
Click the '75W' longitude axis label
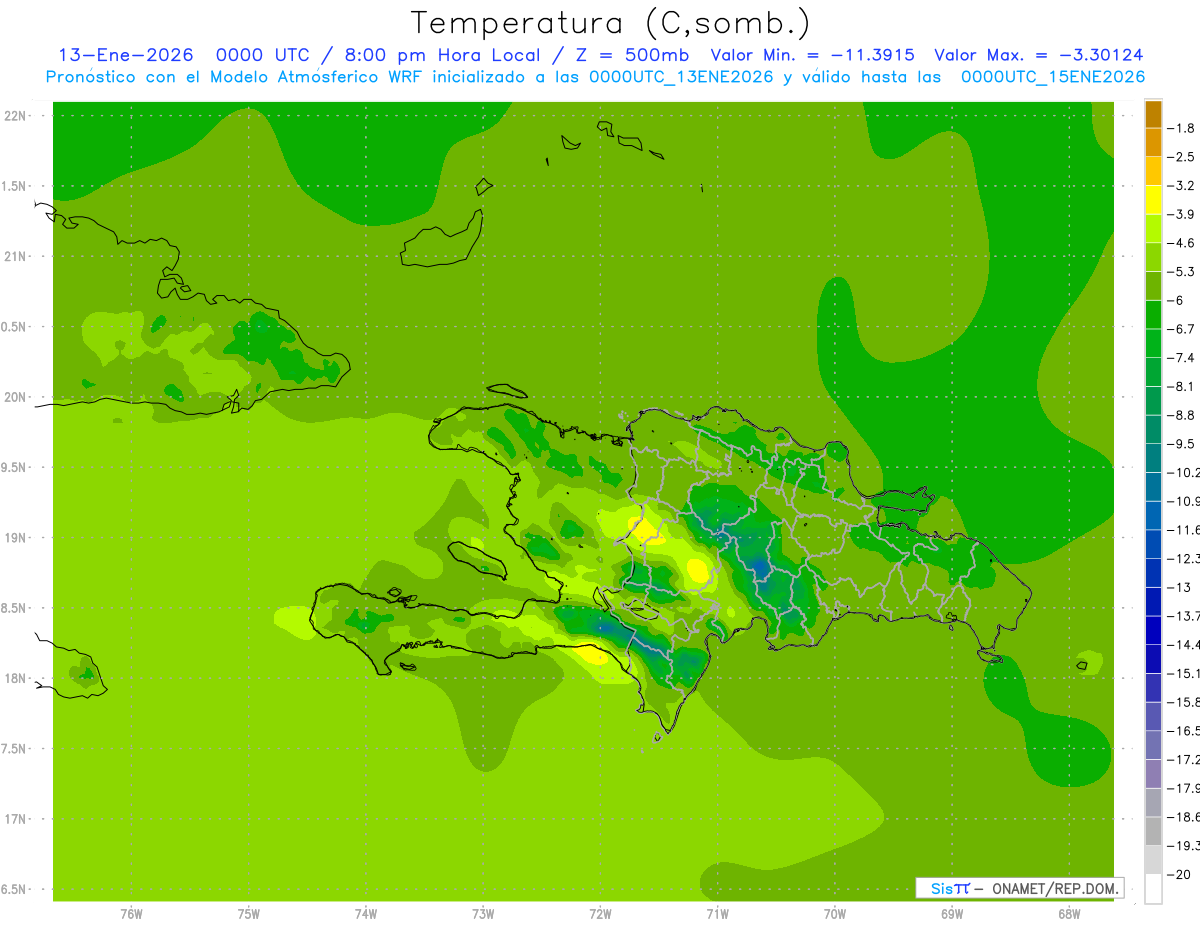249,914
